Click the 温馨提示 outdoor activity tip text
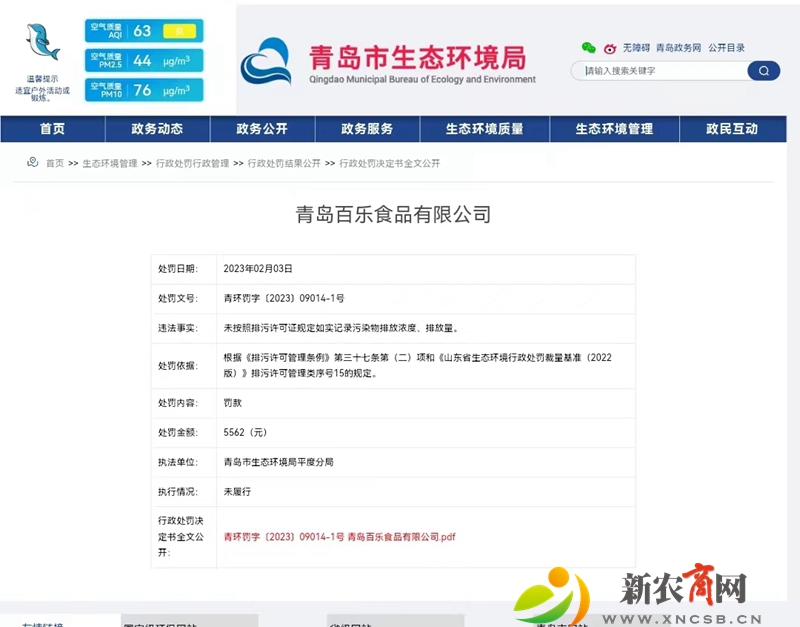The height and width of the screenshot is (627, 800). click(42, 88)
